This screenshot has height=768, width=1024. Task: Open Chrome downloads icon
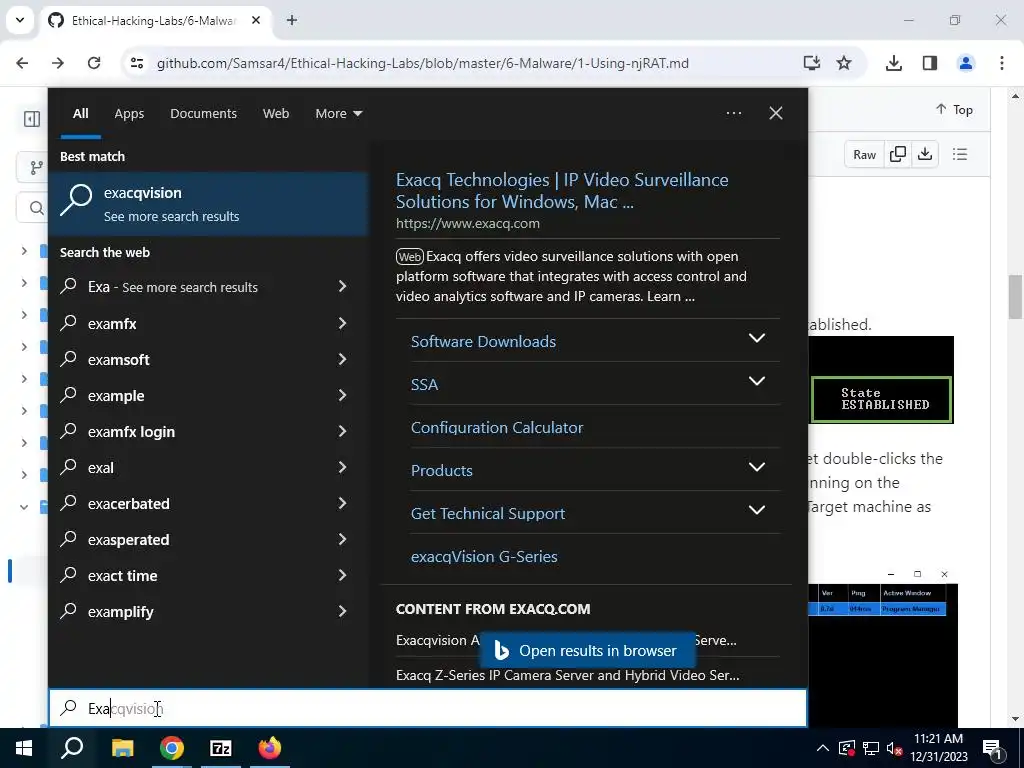pyautogui.click(x=893, y=63)
